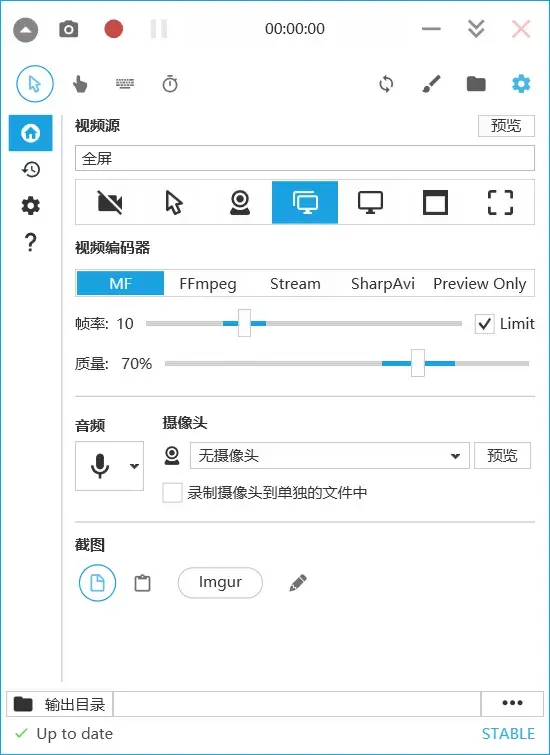Click the 输出目录 folder button
This screenshot has width=550, height=755.
tap(60, 704)
